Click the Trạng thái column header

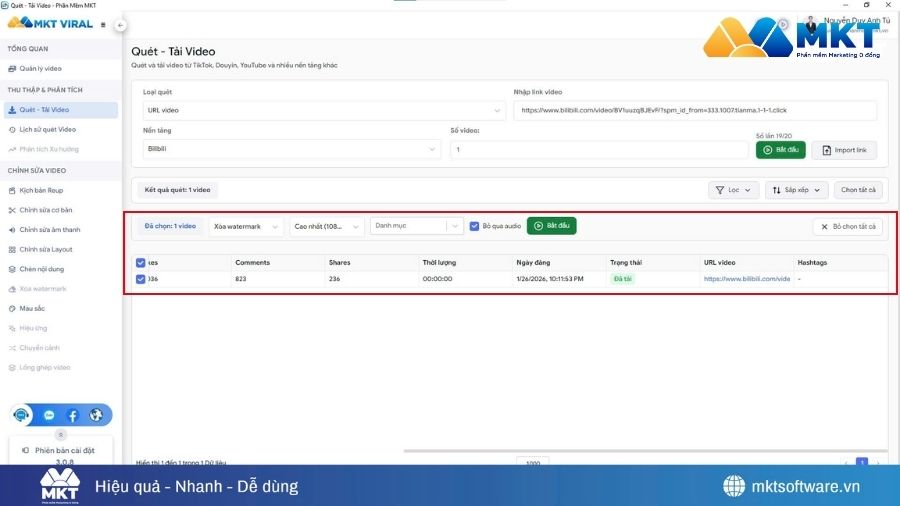point(626,263)
